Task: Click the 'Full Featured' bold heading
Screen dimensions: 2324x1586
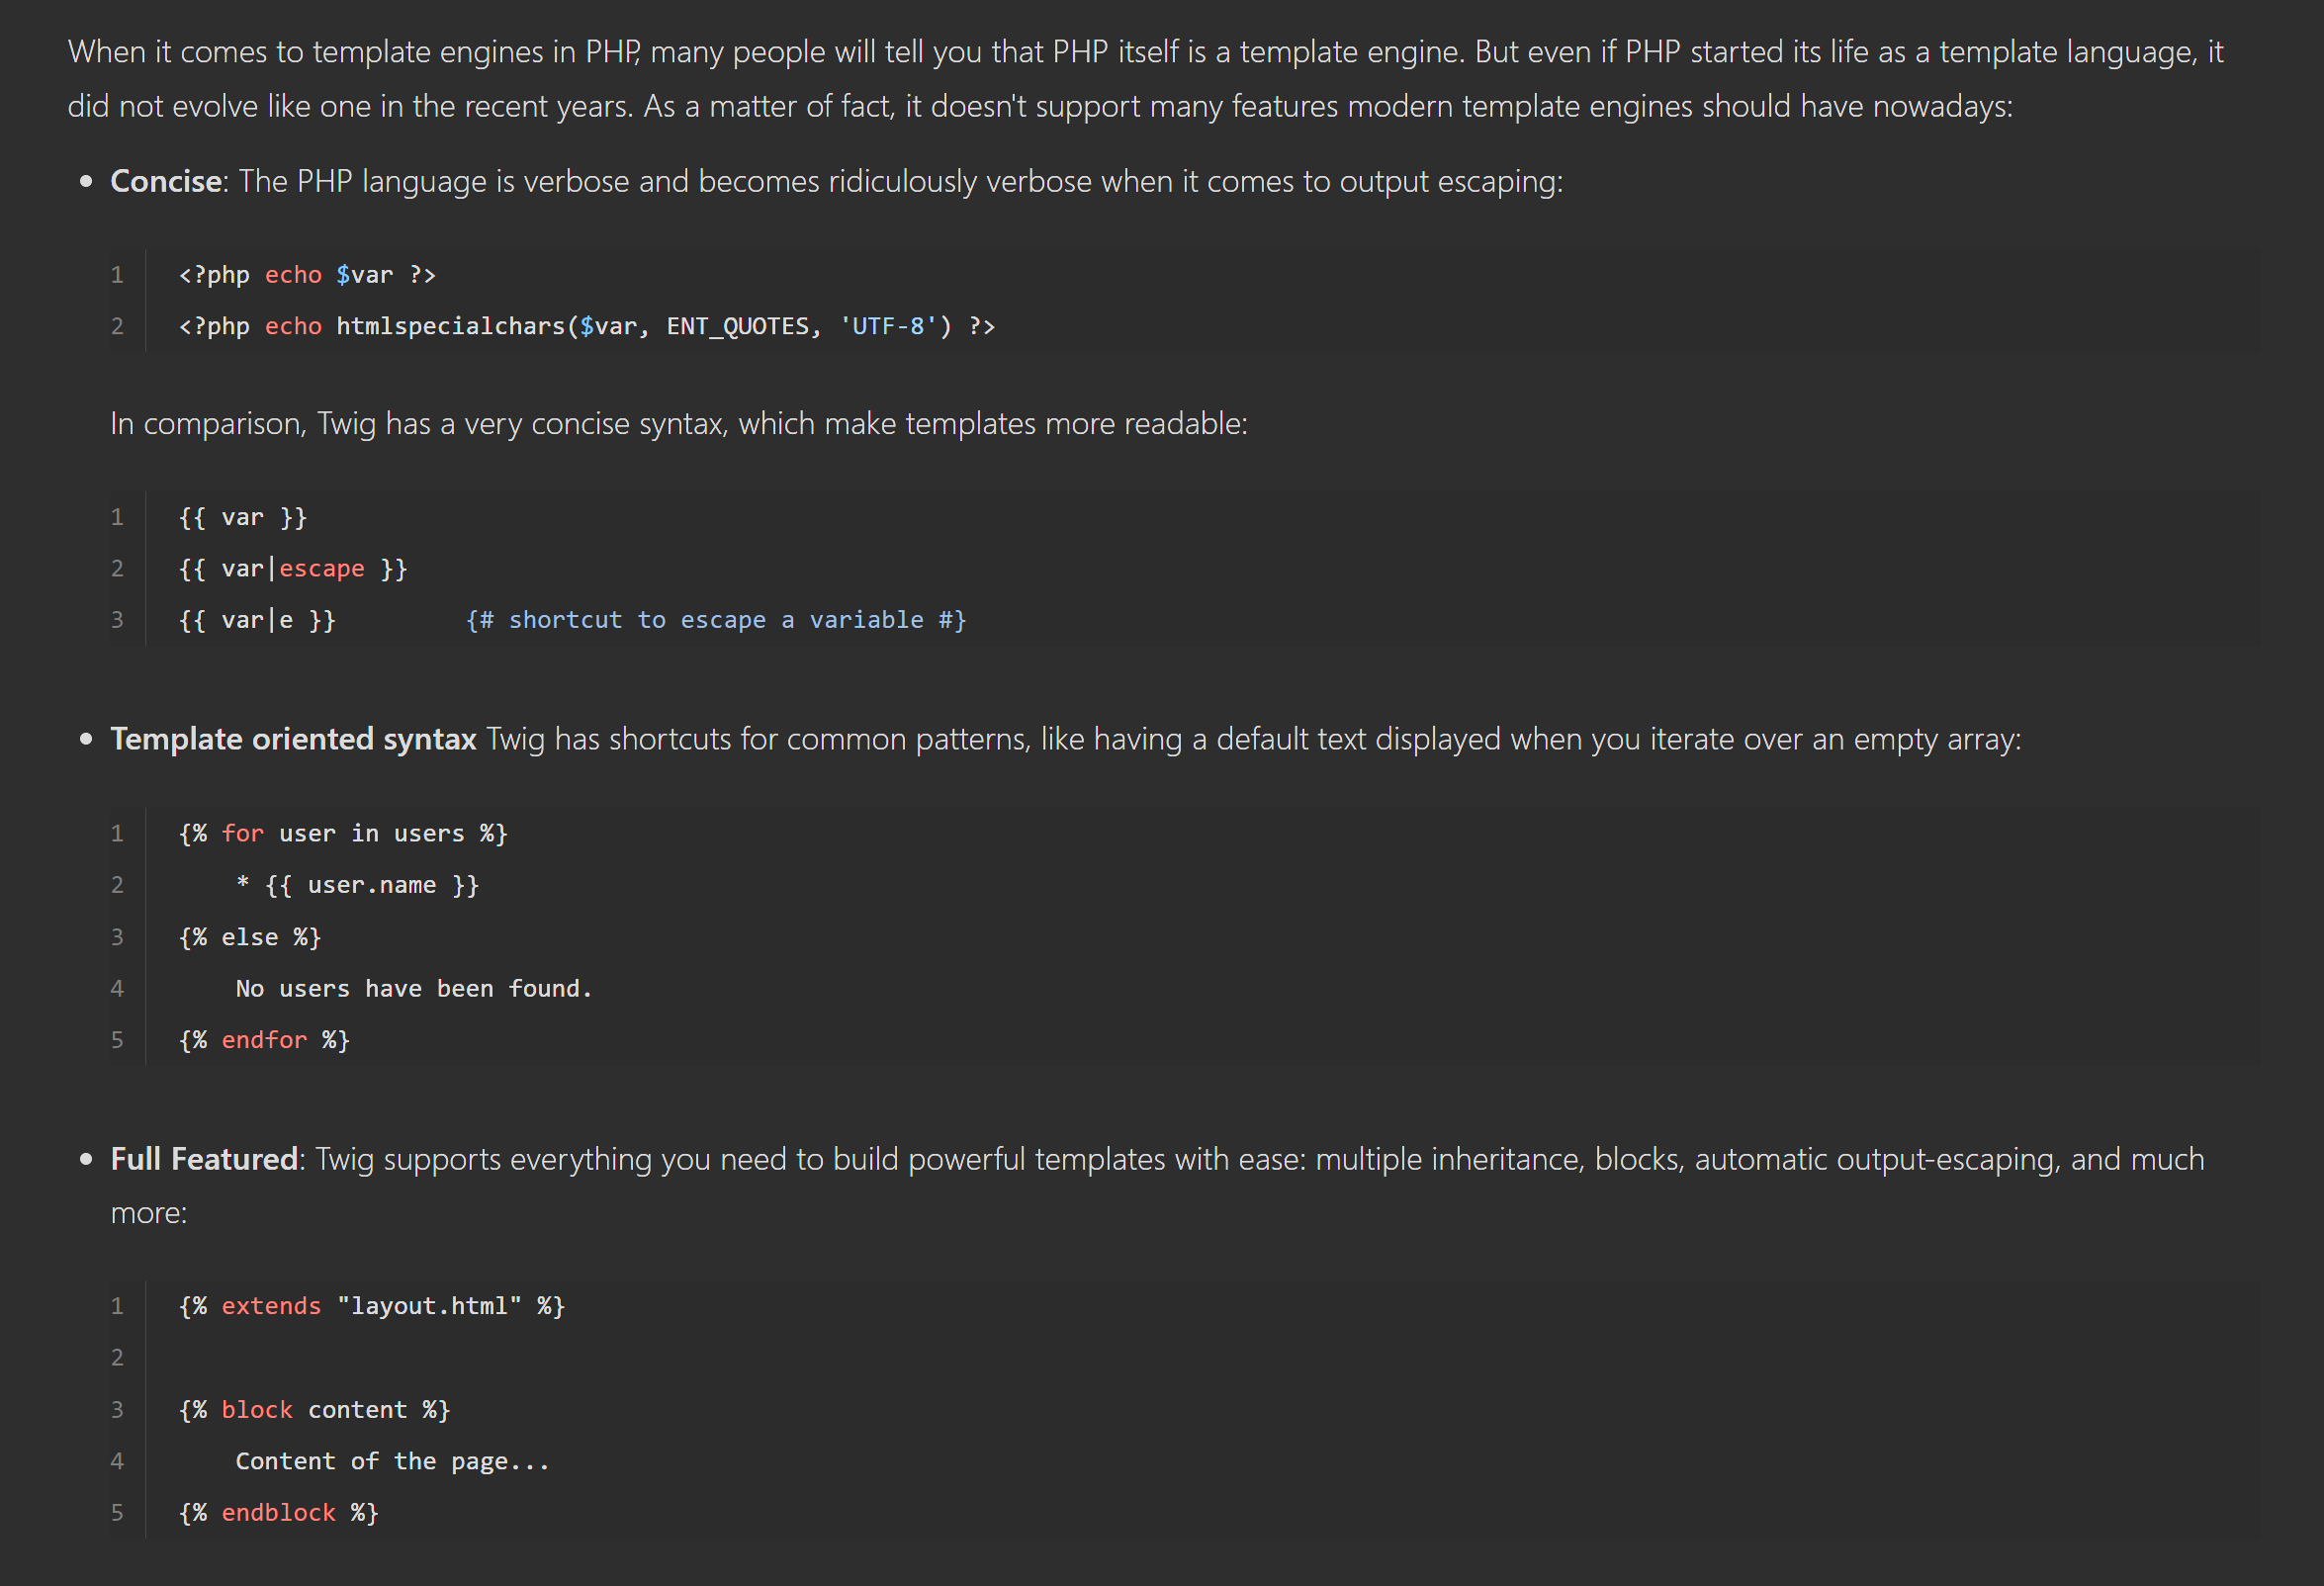Action: point(204,1159)
